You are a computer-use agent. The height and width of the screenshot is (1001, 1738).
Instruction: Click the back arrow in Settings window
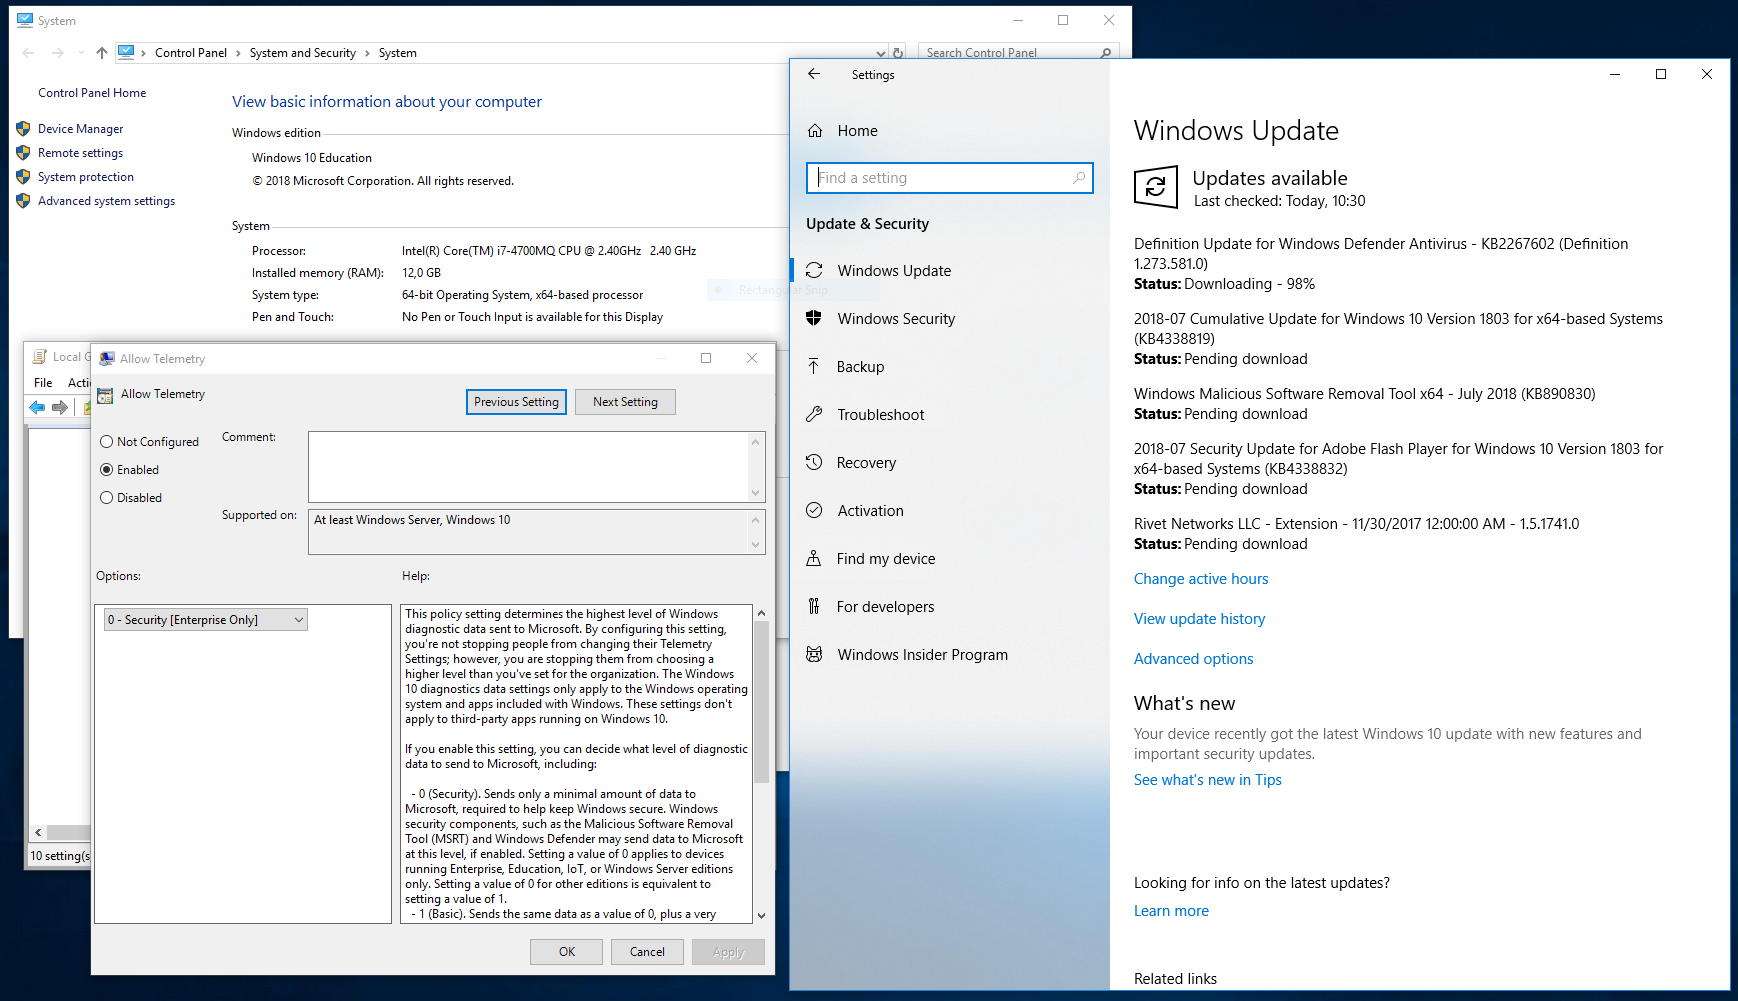(x=814, y=74)
